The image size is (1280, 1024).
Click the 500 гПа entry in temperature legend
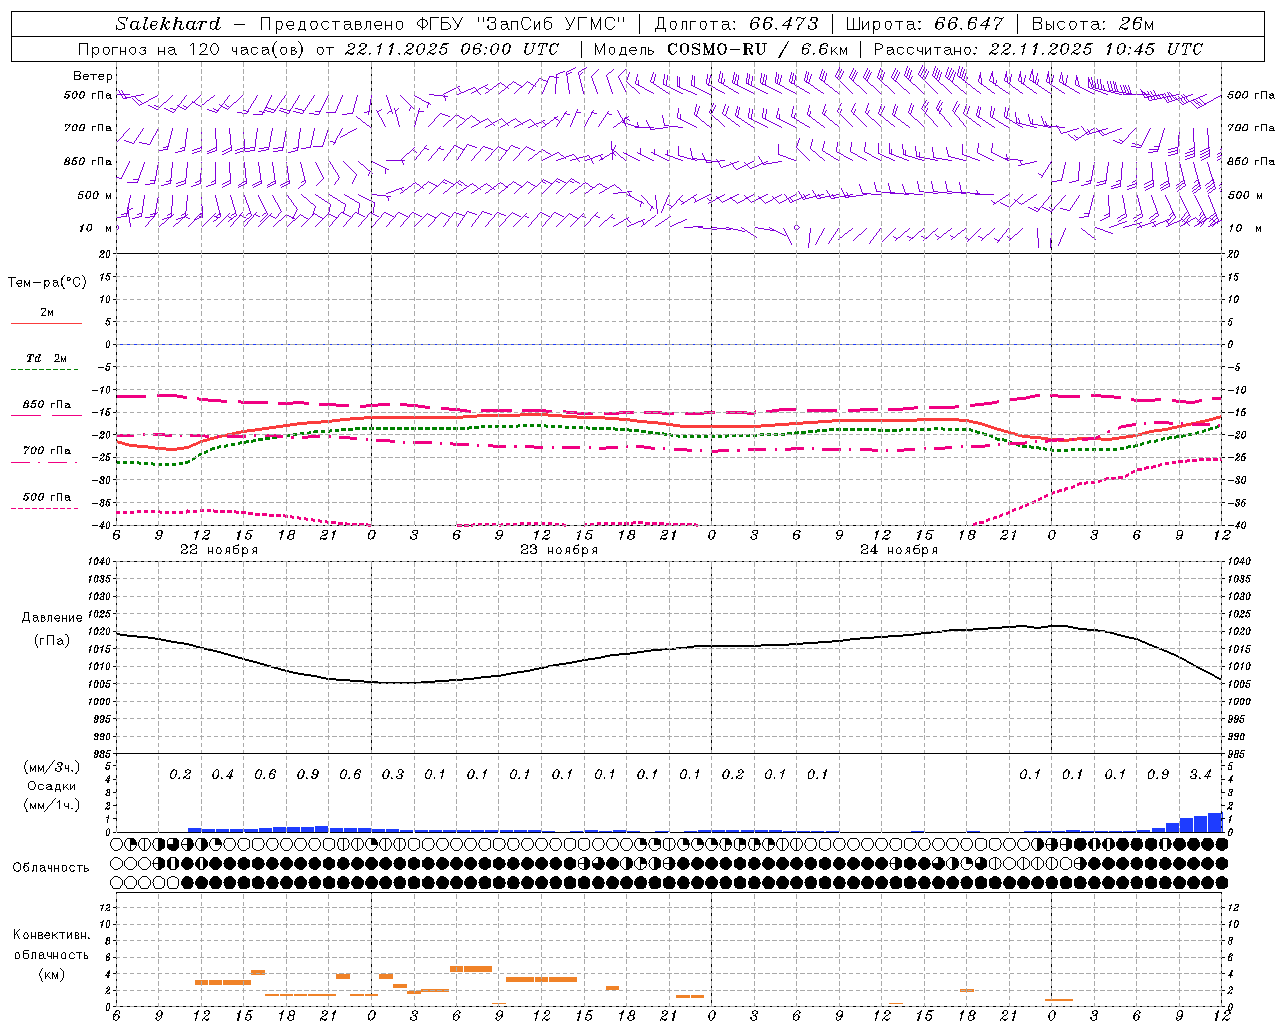click(x=47, y=497)
